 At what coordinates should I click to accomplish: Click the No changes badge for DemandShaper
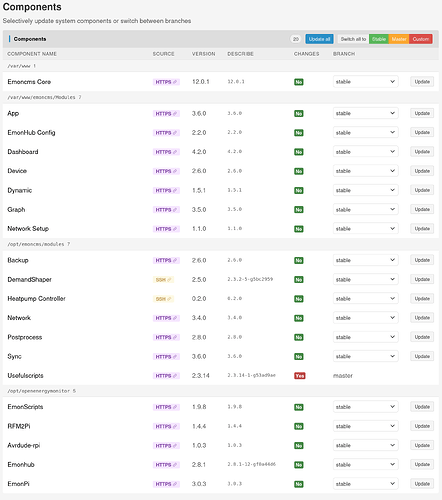(299, 280)
